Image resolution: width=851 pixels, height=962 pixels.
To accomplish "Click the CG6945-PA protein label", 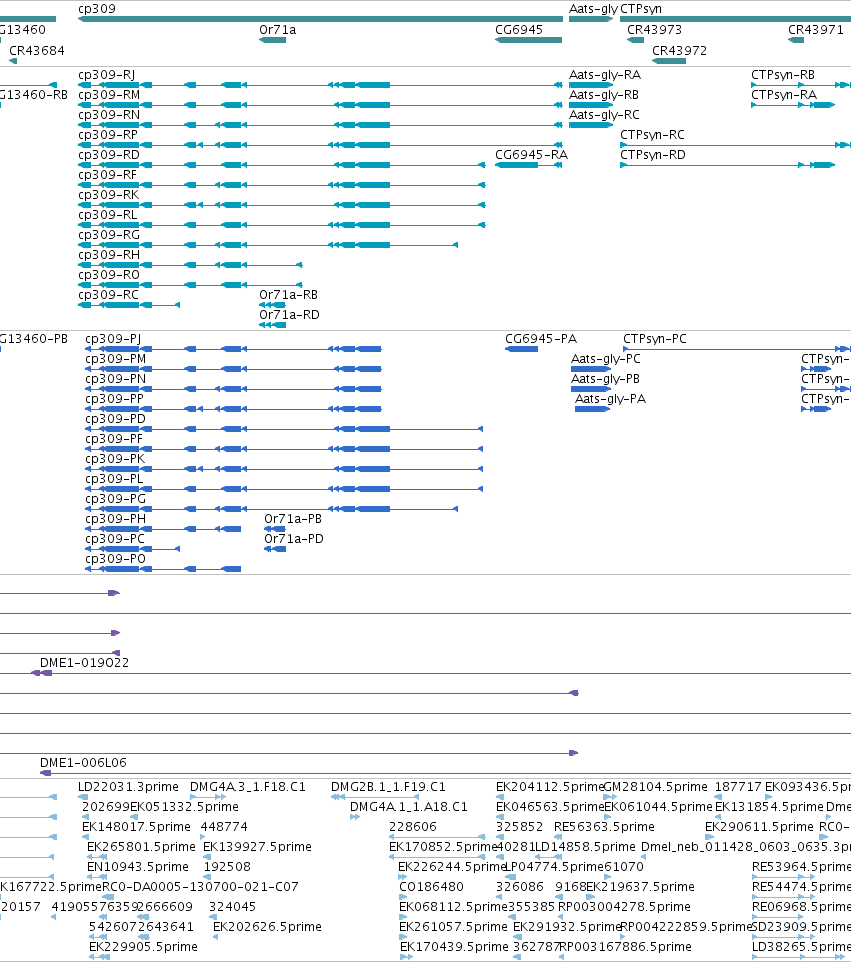I will tap(541, 339).
